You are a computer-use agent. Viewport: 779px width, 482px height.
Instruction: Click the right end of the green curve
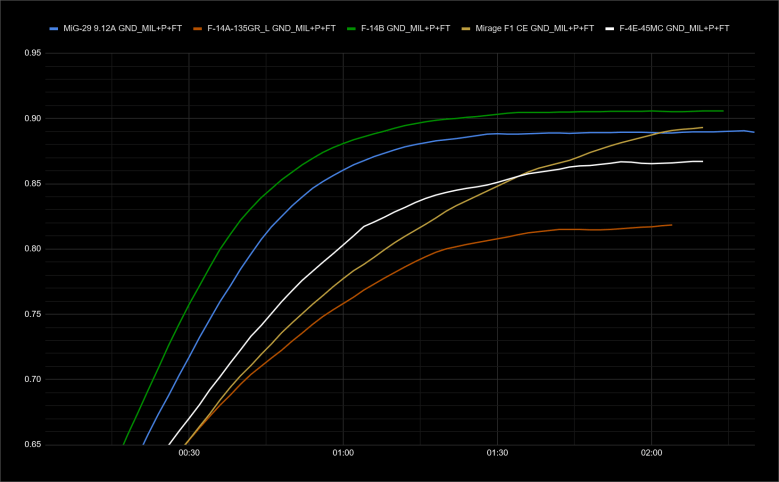[723, 111]
